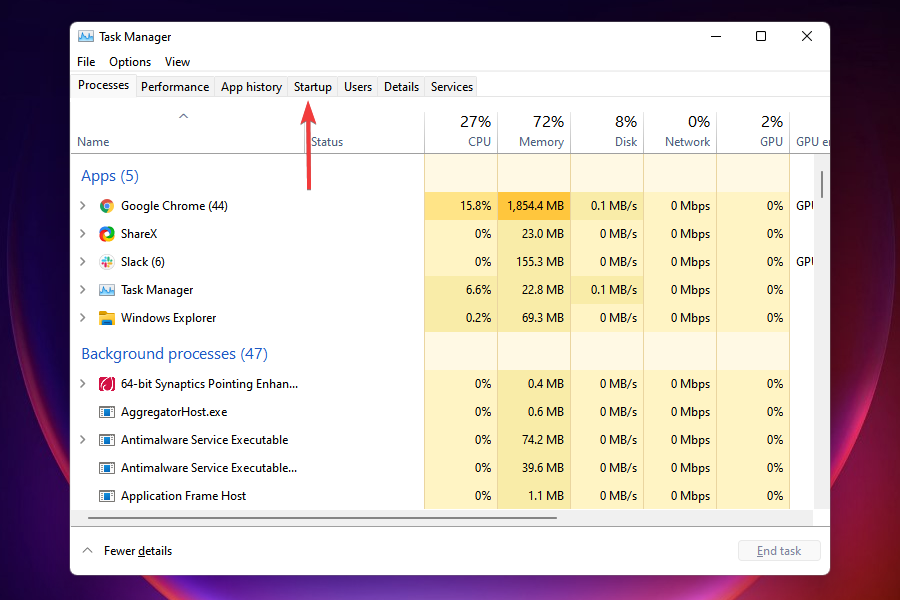Click the AggregatorHost.exe icon
The width and height of the screenshot is (900, 600).
click(x=107, y=412)
